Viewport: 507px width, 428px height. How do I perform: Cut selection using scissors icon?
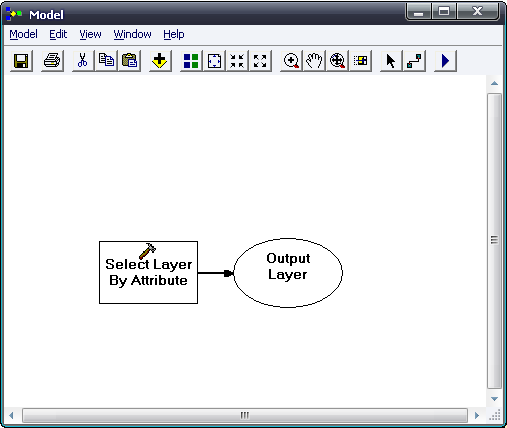tap(83, 61)
